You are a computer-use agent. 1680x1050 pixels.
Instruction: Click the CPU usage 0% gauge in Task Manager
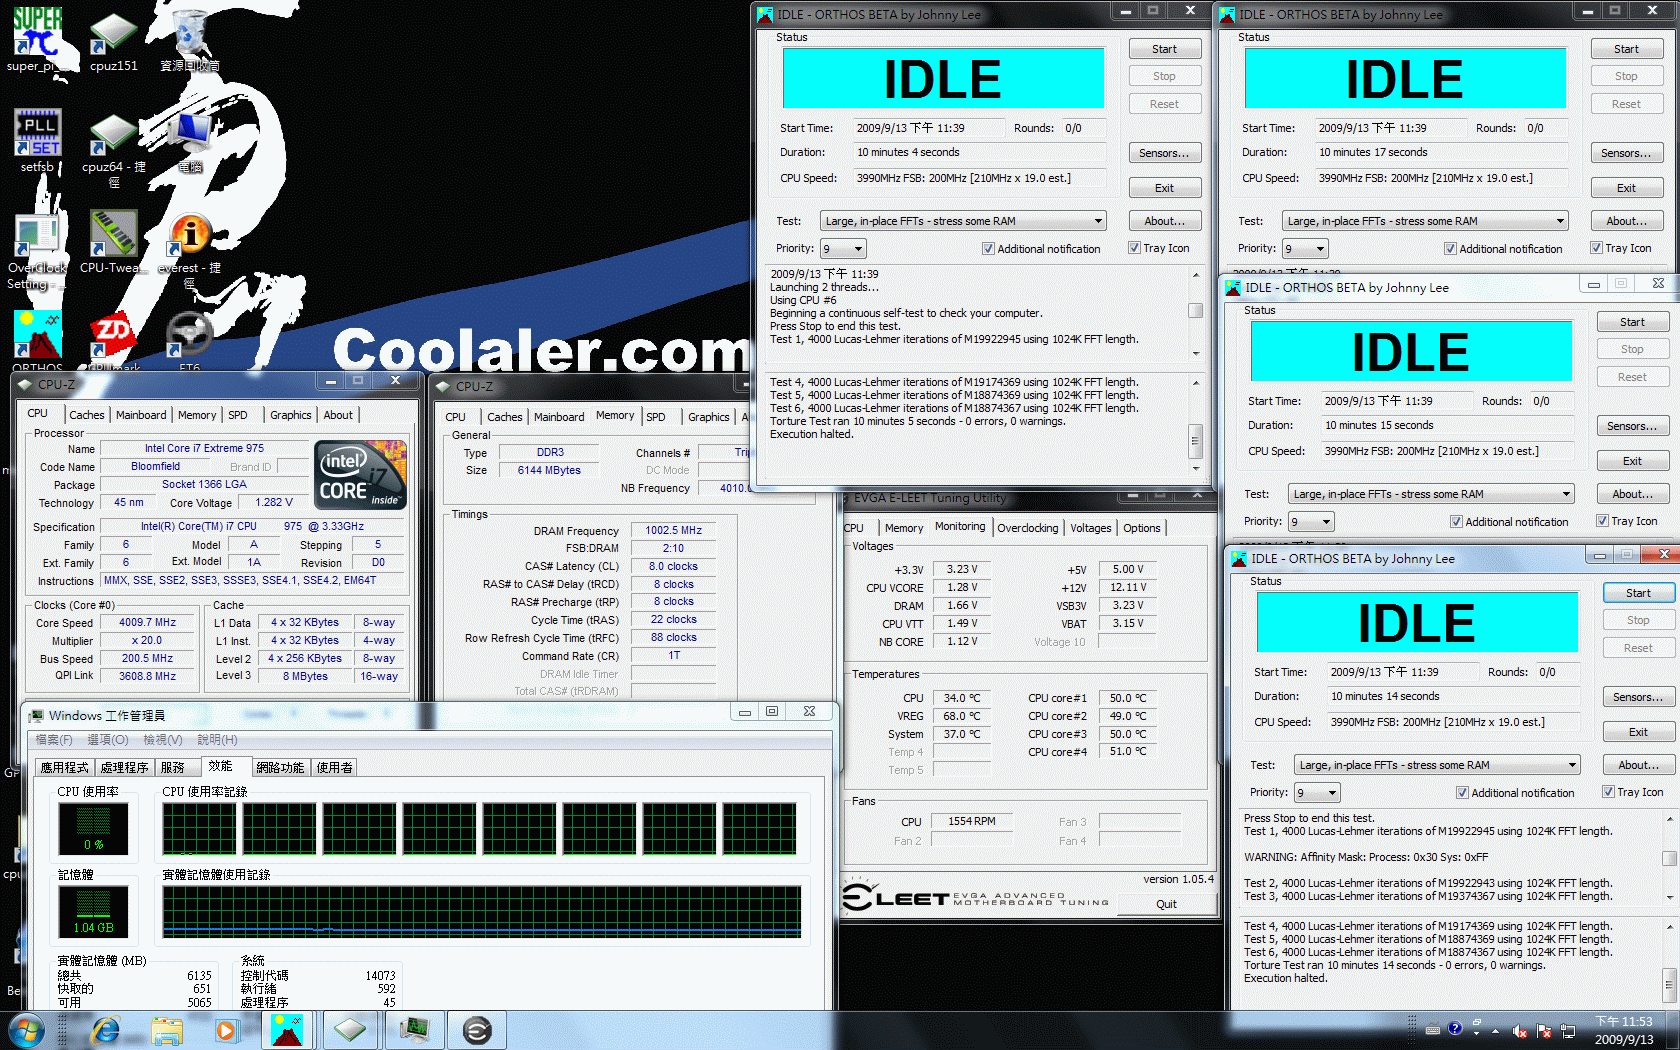click(93, 829)
